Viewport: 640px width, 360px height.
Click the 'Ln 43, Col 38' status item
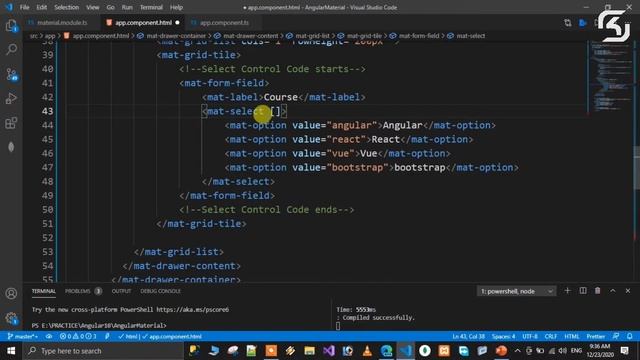pos(469,336)
